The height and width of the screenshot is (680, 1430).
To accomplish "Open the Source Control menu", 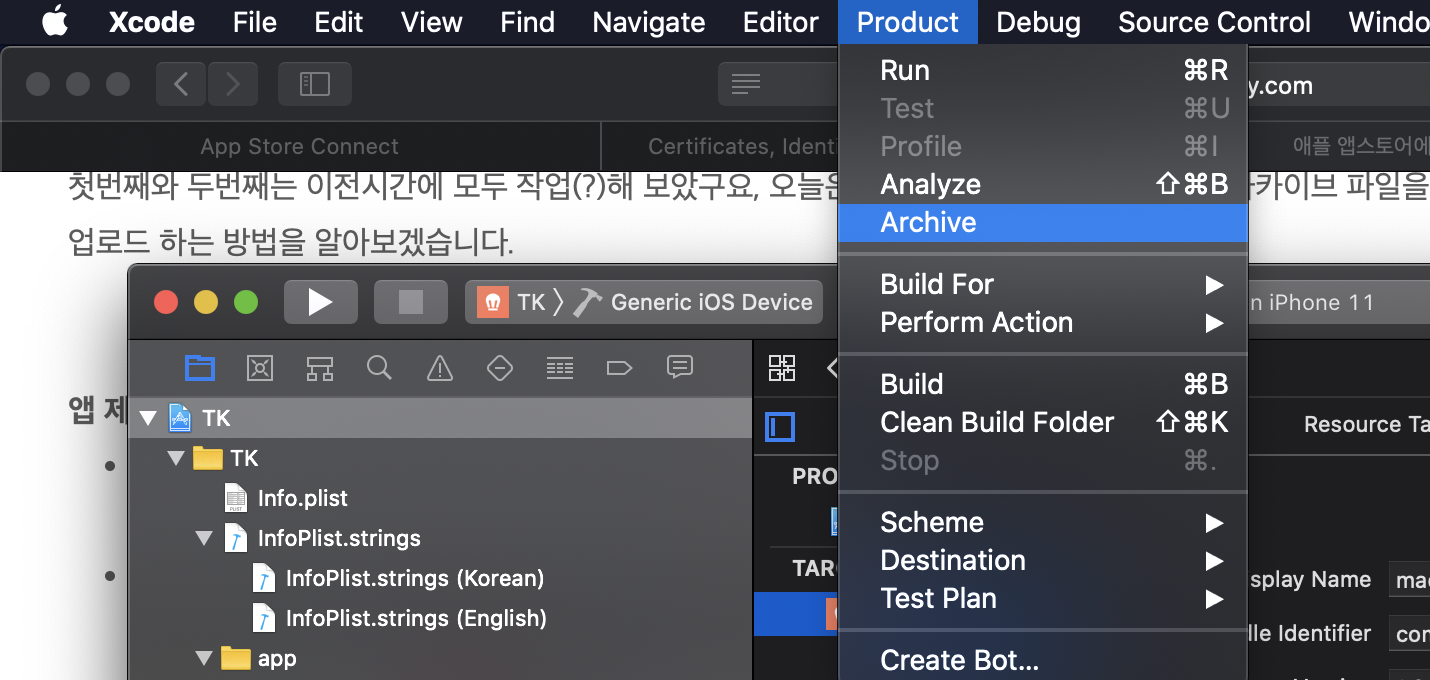I will pyautogui.click(x=1214, y=22).
